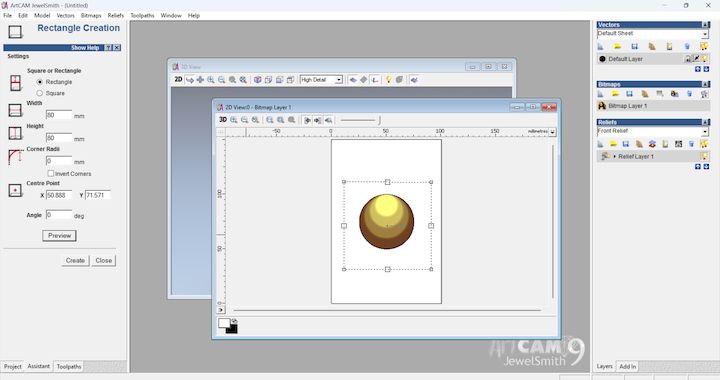Viewport: 720px width, 380px height.
Task: Click the primary/secondary colour swatch in 2D View
Action: click(x=228, y=325)
